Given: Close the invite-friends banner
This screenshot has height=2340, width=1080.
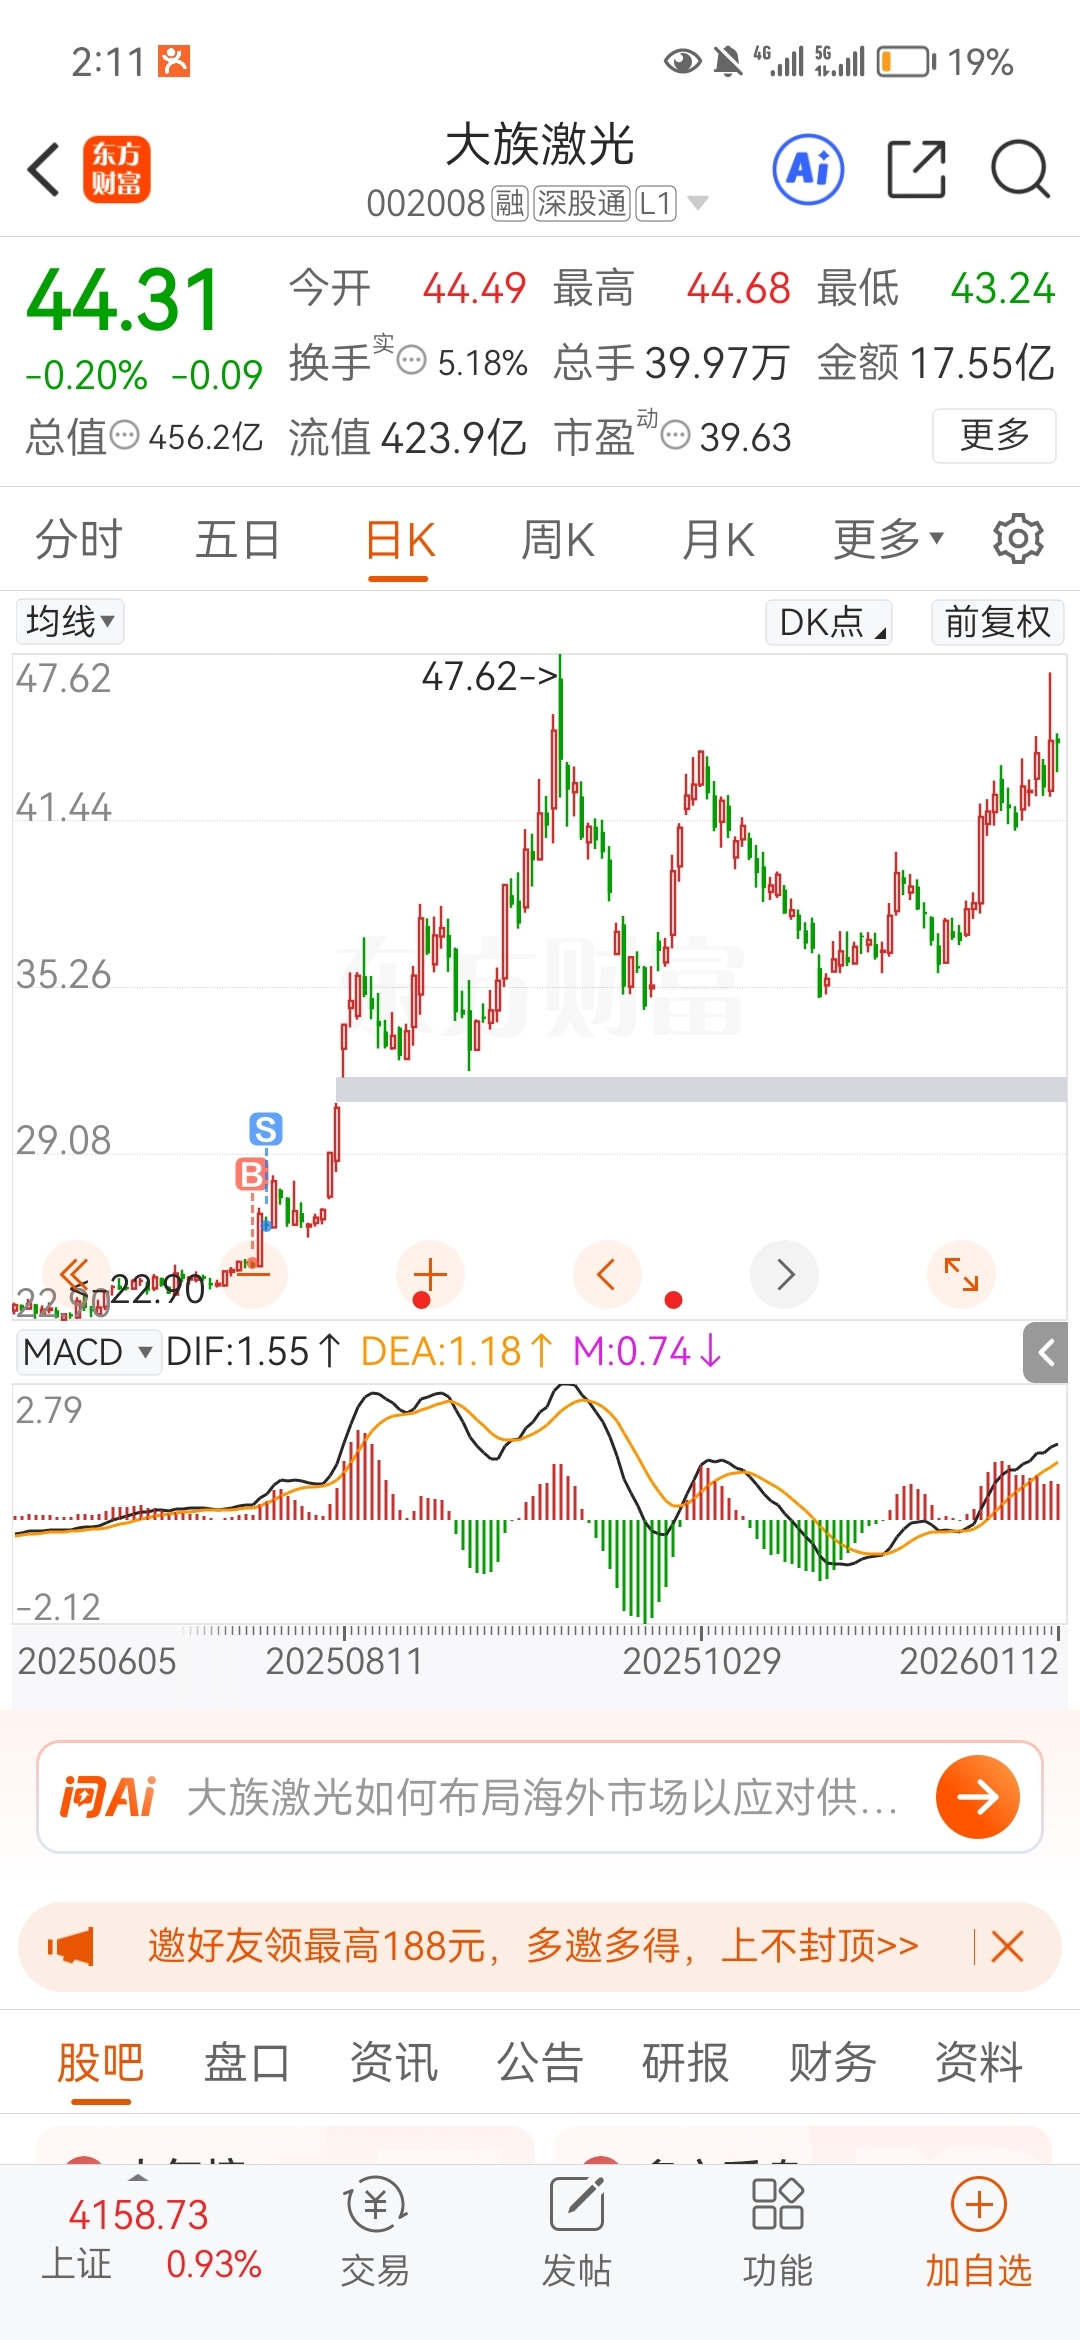Looking at the screenshot, I should point(1007,1947).
